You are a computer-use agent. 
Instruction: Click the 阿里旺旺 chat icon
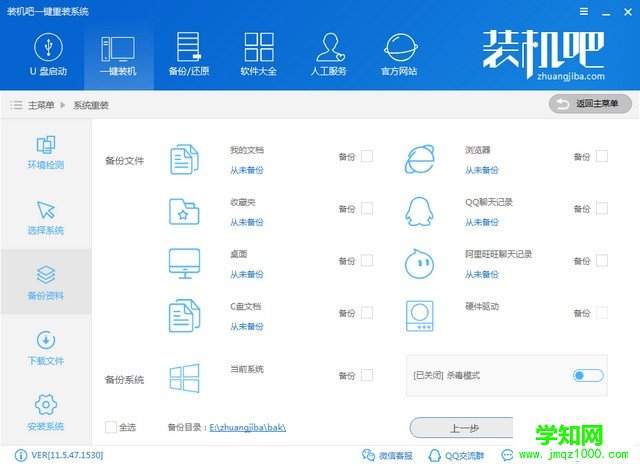click(419, 264)
